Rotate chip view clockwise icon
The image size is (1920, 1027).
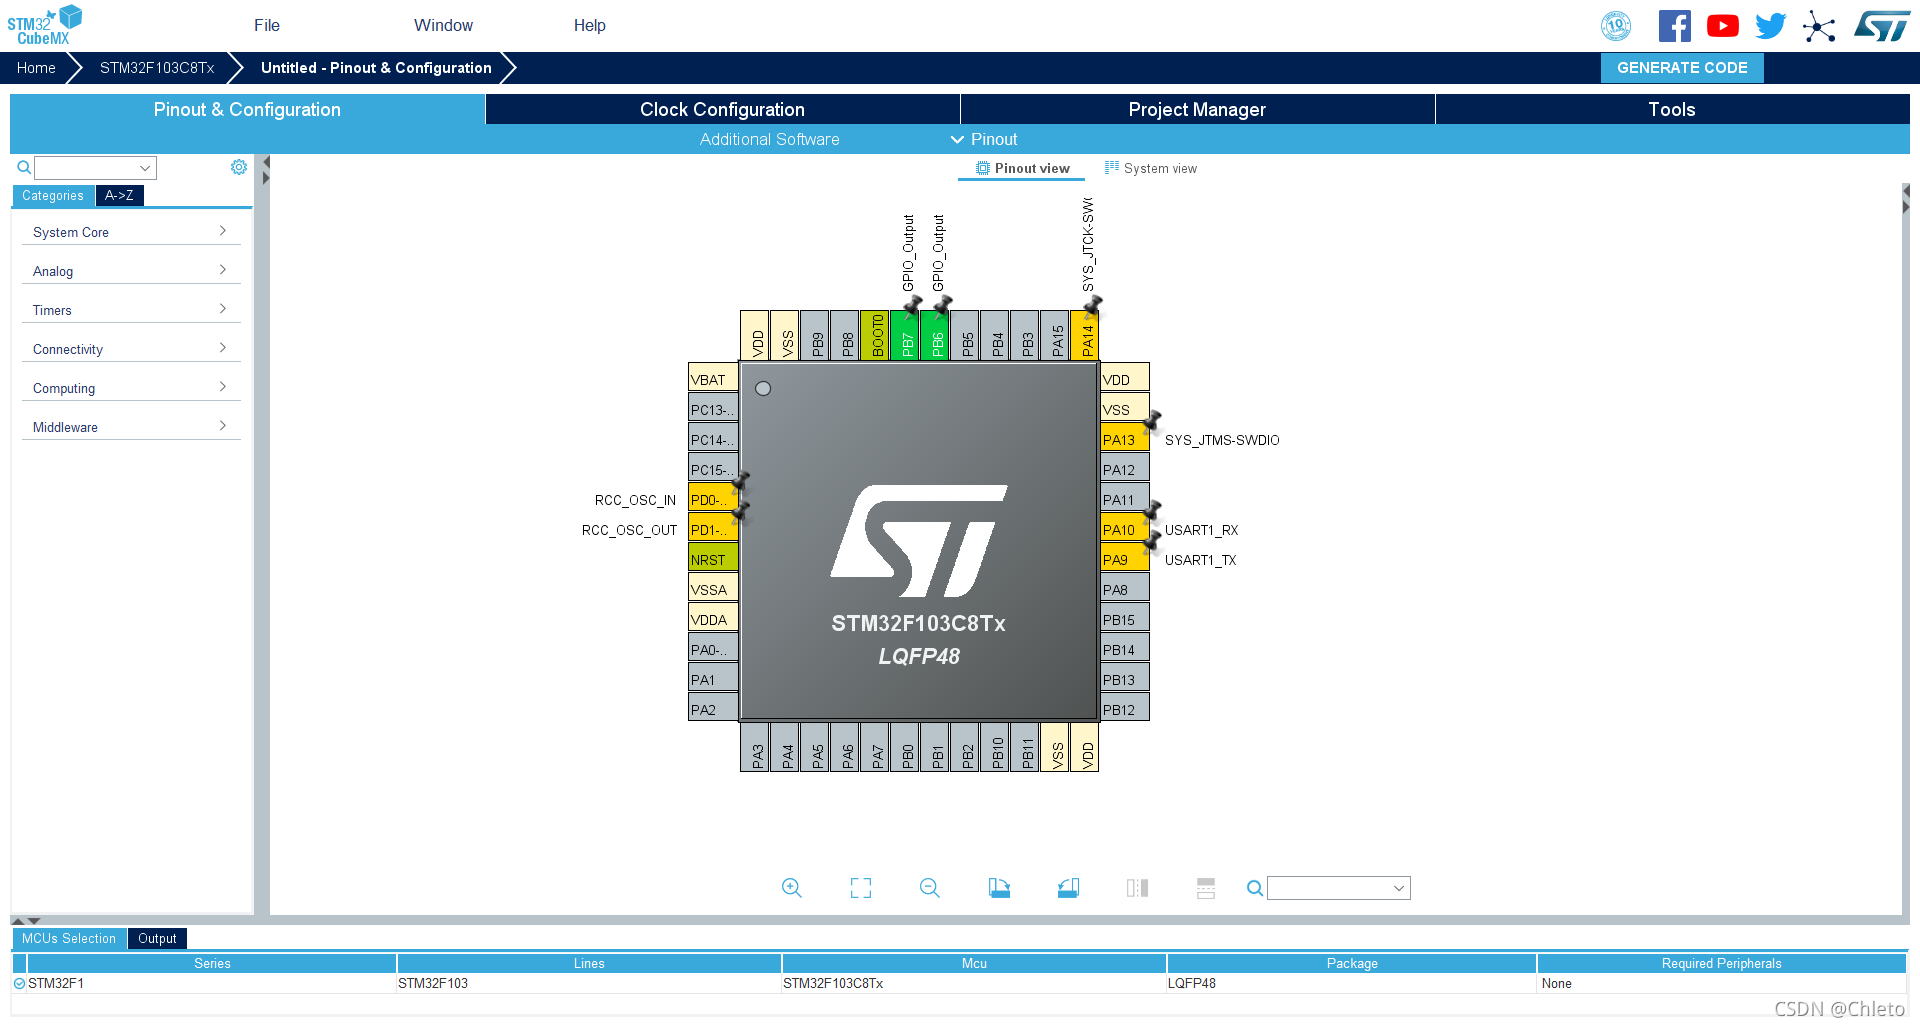pyautogui.click(x=999, y=888)
